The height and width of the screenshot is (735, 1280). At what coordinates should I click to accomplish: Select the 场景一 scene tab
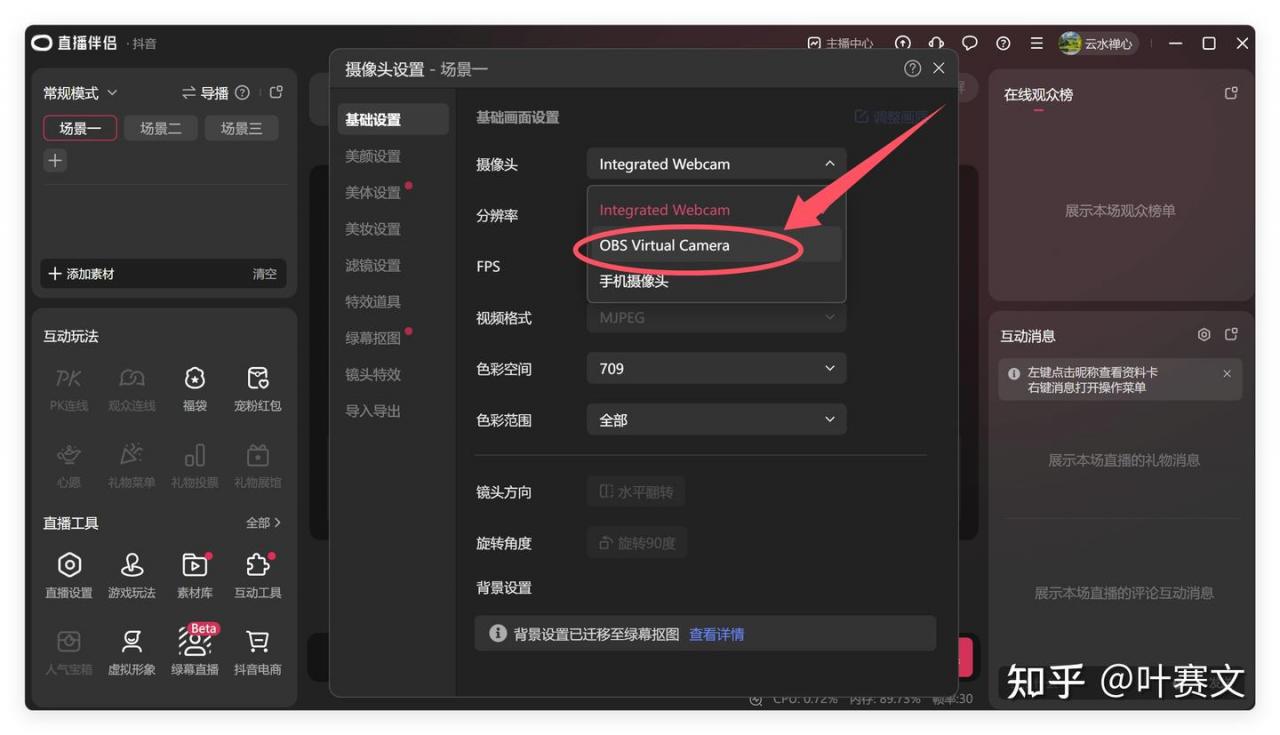click(80, 128)
